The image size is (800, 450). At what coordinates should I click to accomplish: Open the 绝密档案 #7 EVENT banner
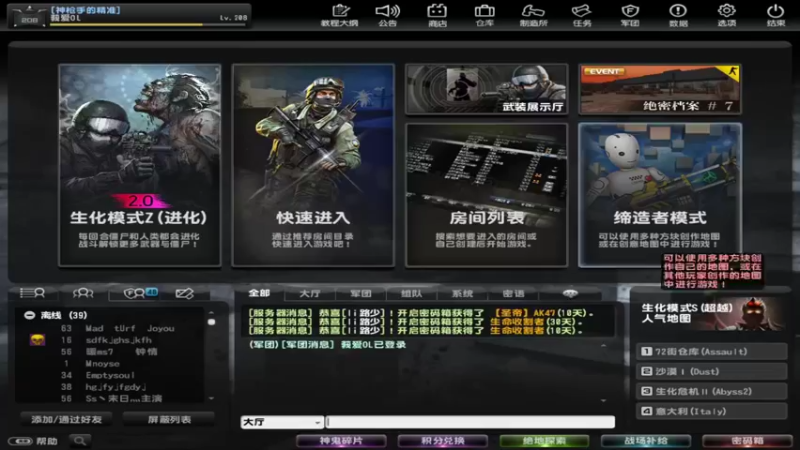click(660, 89)
